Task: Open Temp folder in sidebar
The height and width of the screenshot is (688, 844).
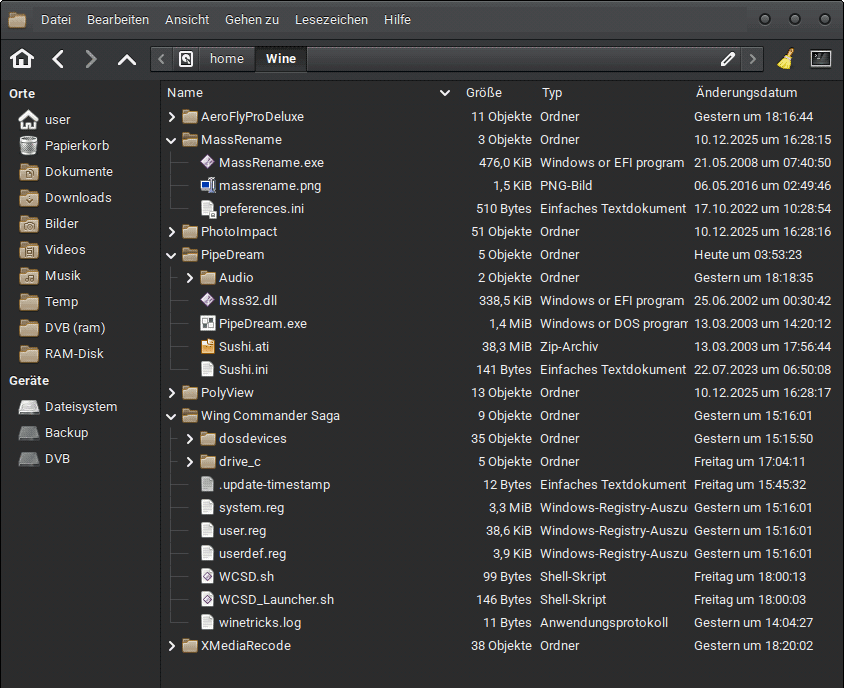Action: coord(48,301)
